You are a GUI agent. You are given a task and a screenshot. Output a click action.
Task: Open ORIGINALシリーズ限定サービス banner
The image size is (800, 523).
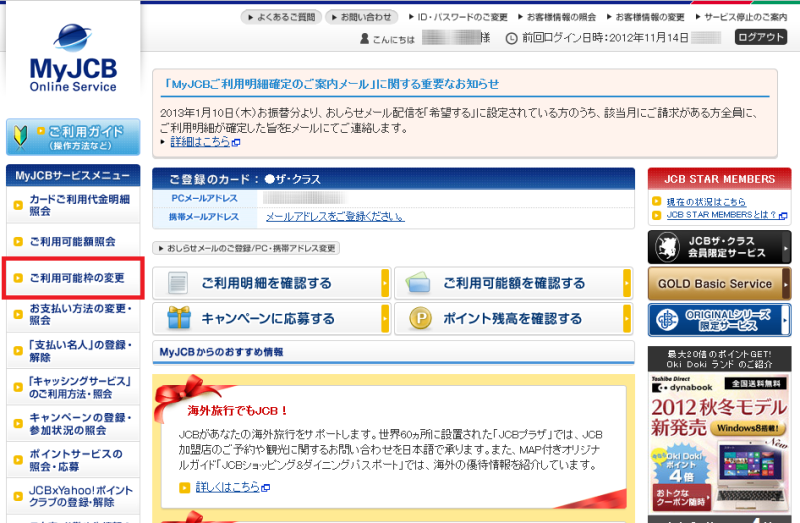719,320
